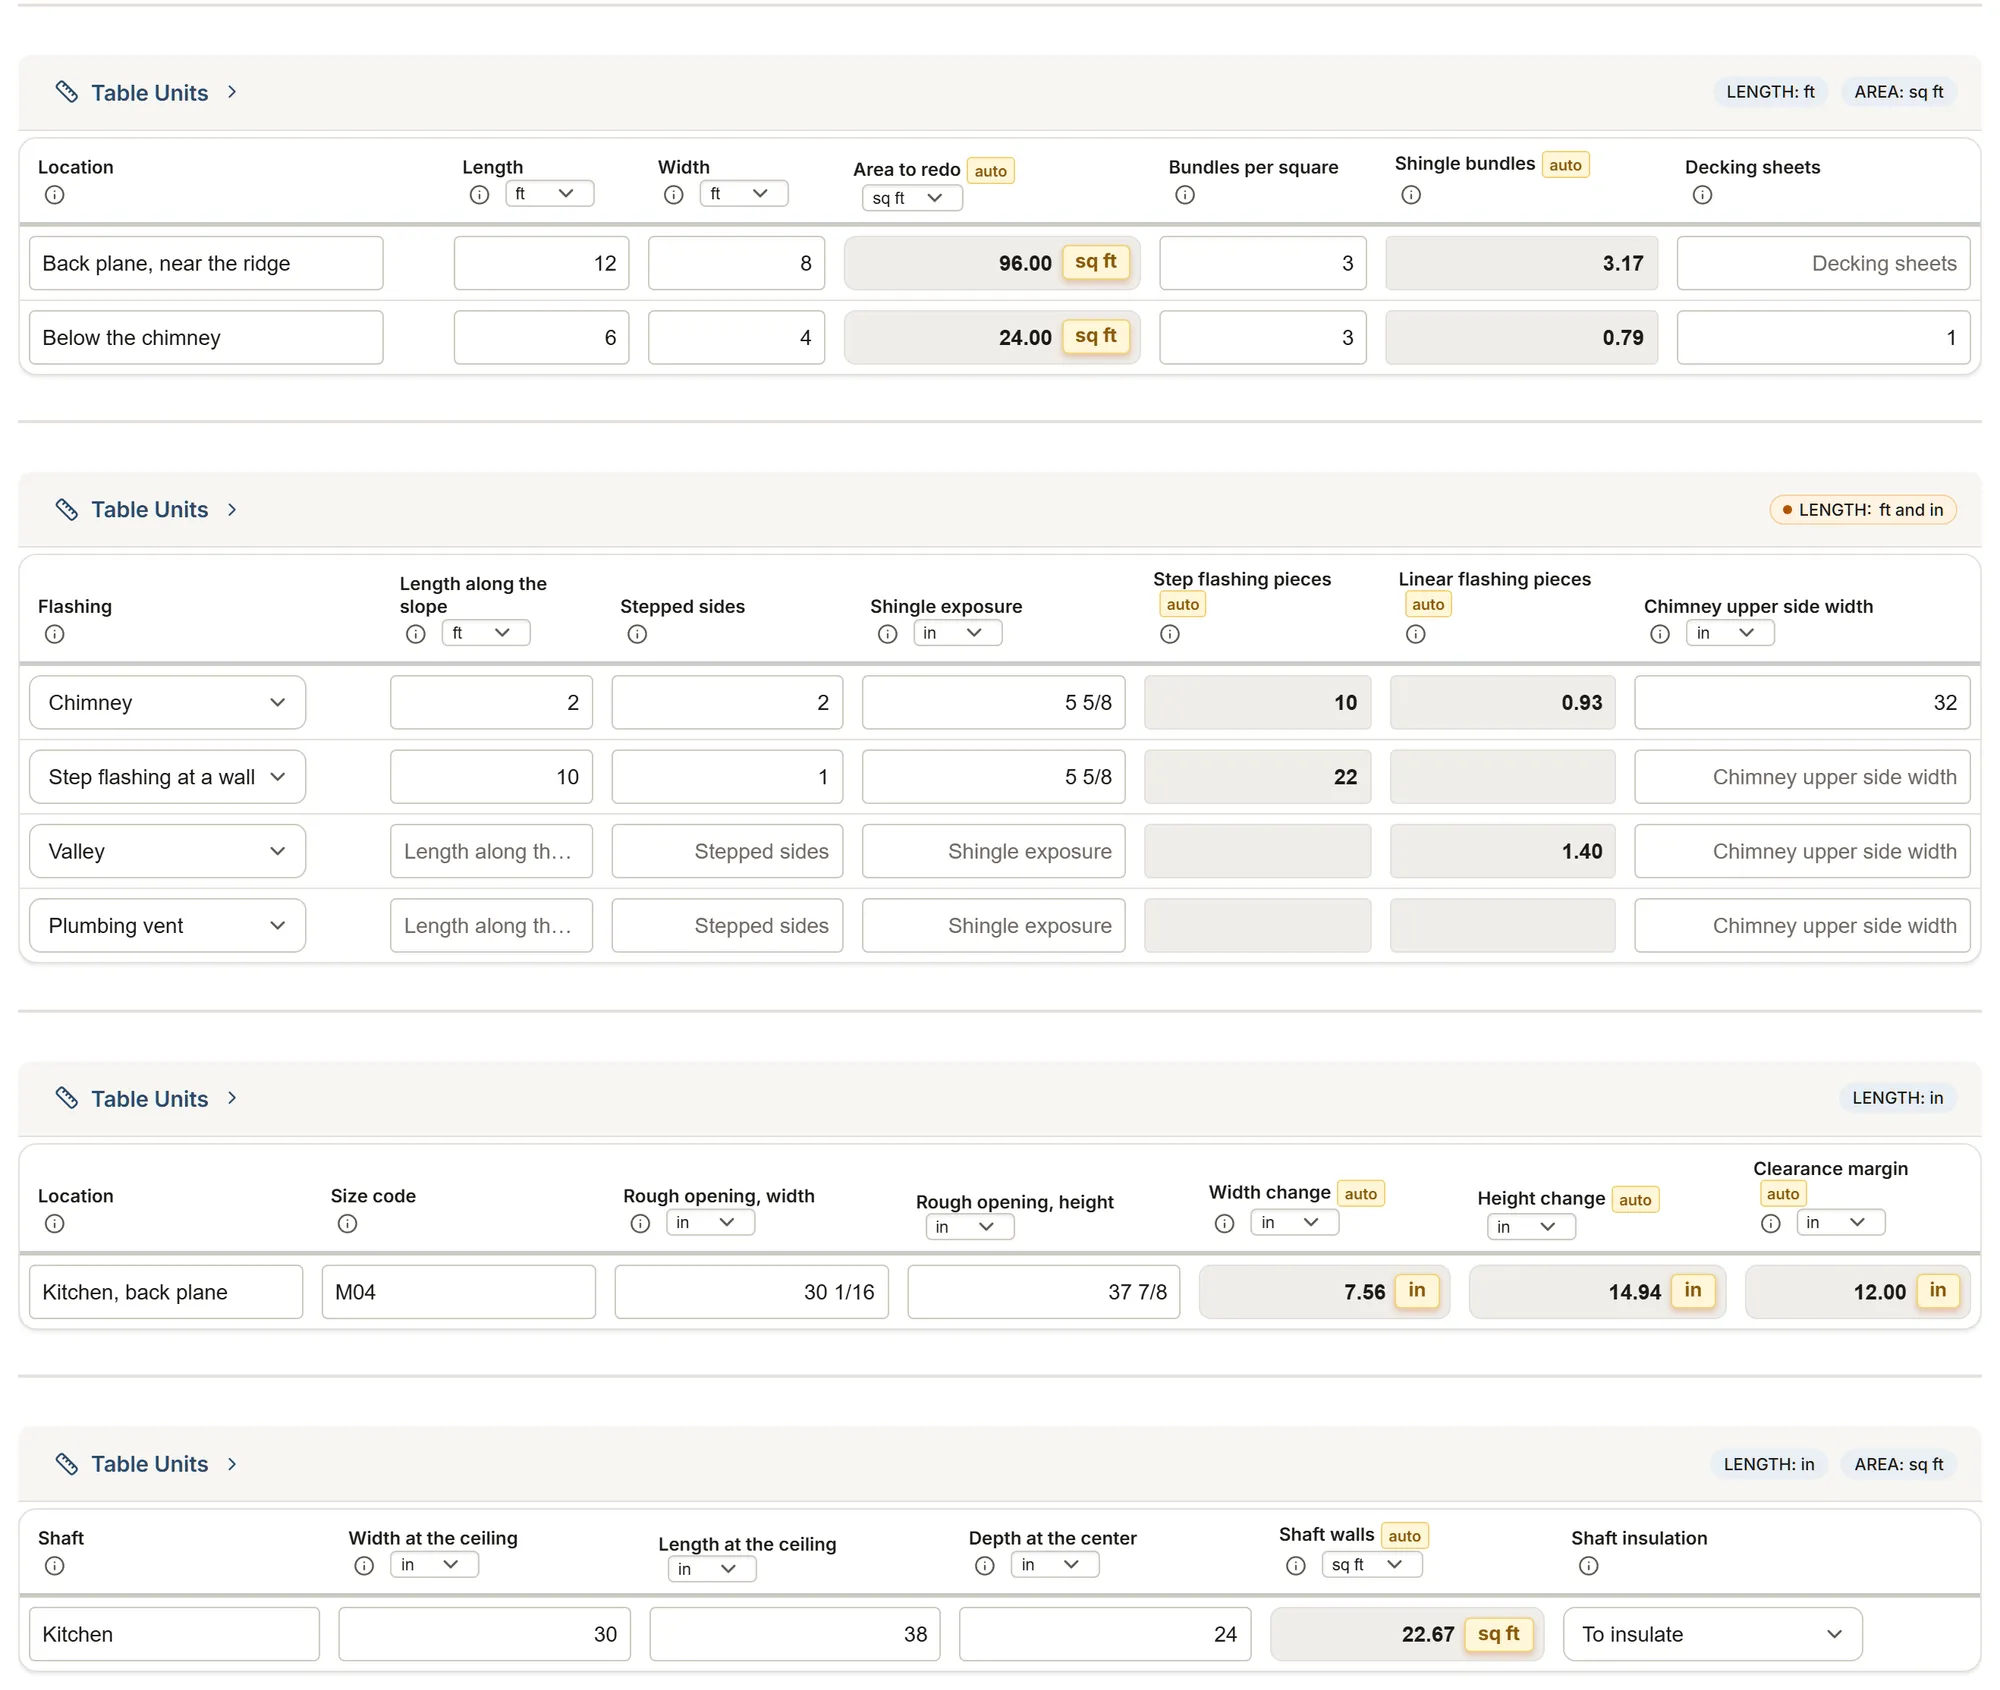Screen dimensions: 2000x1690
Task: Expand Table Units above shaft table
Action: 147,1464
